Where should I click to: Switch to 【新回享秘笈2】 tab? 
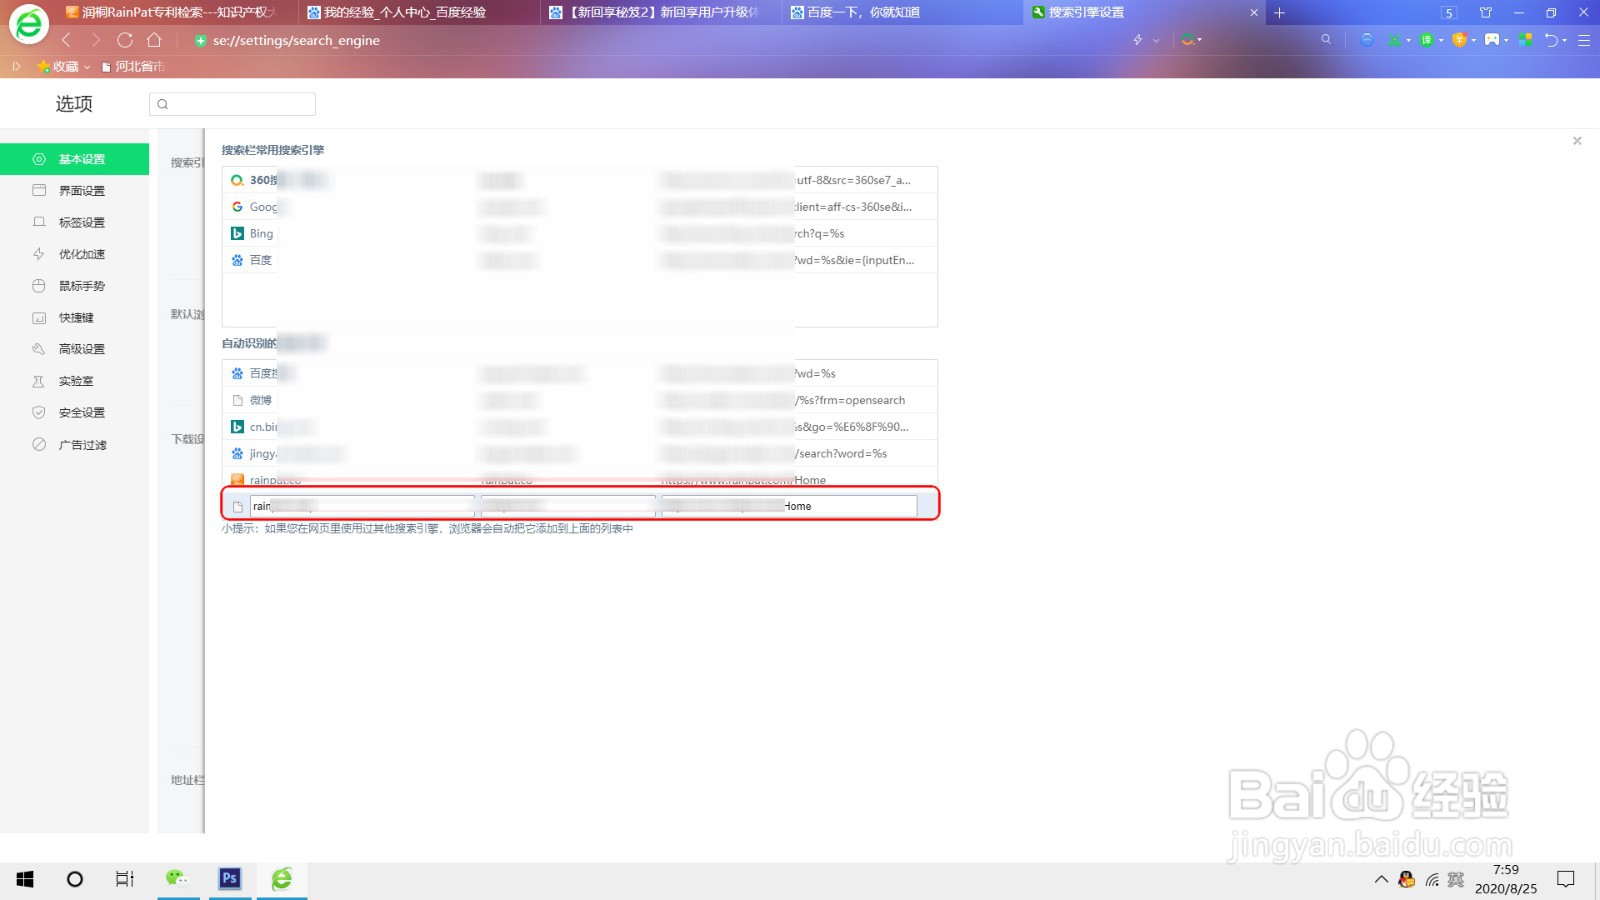point(660,12)
